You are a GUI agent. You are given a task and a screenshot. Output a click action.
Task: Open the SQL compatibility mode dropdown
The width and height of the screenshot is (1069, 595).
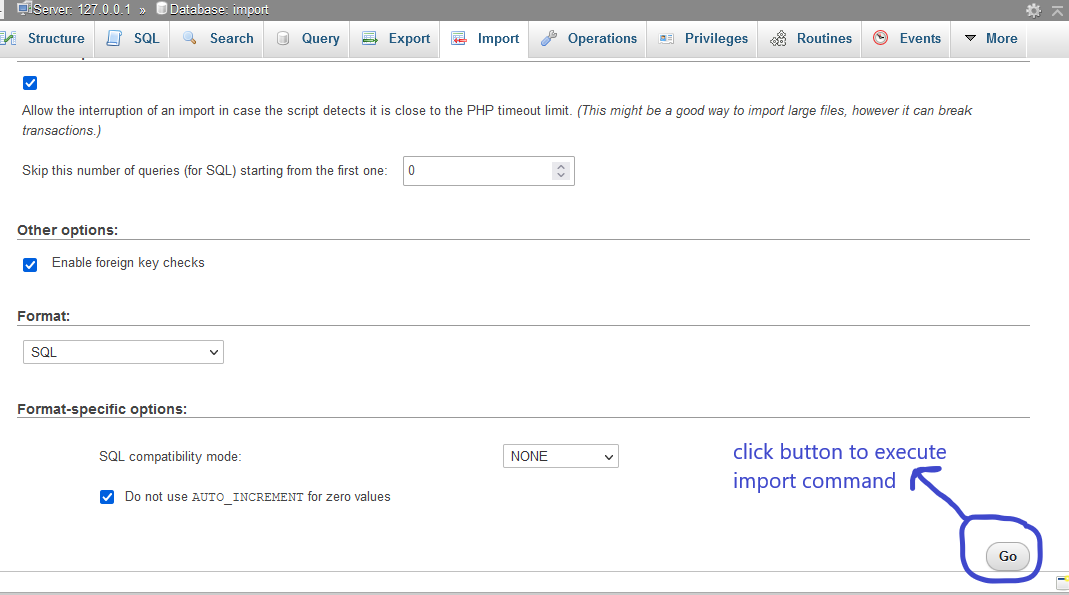click(x=560, y=456)
